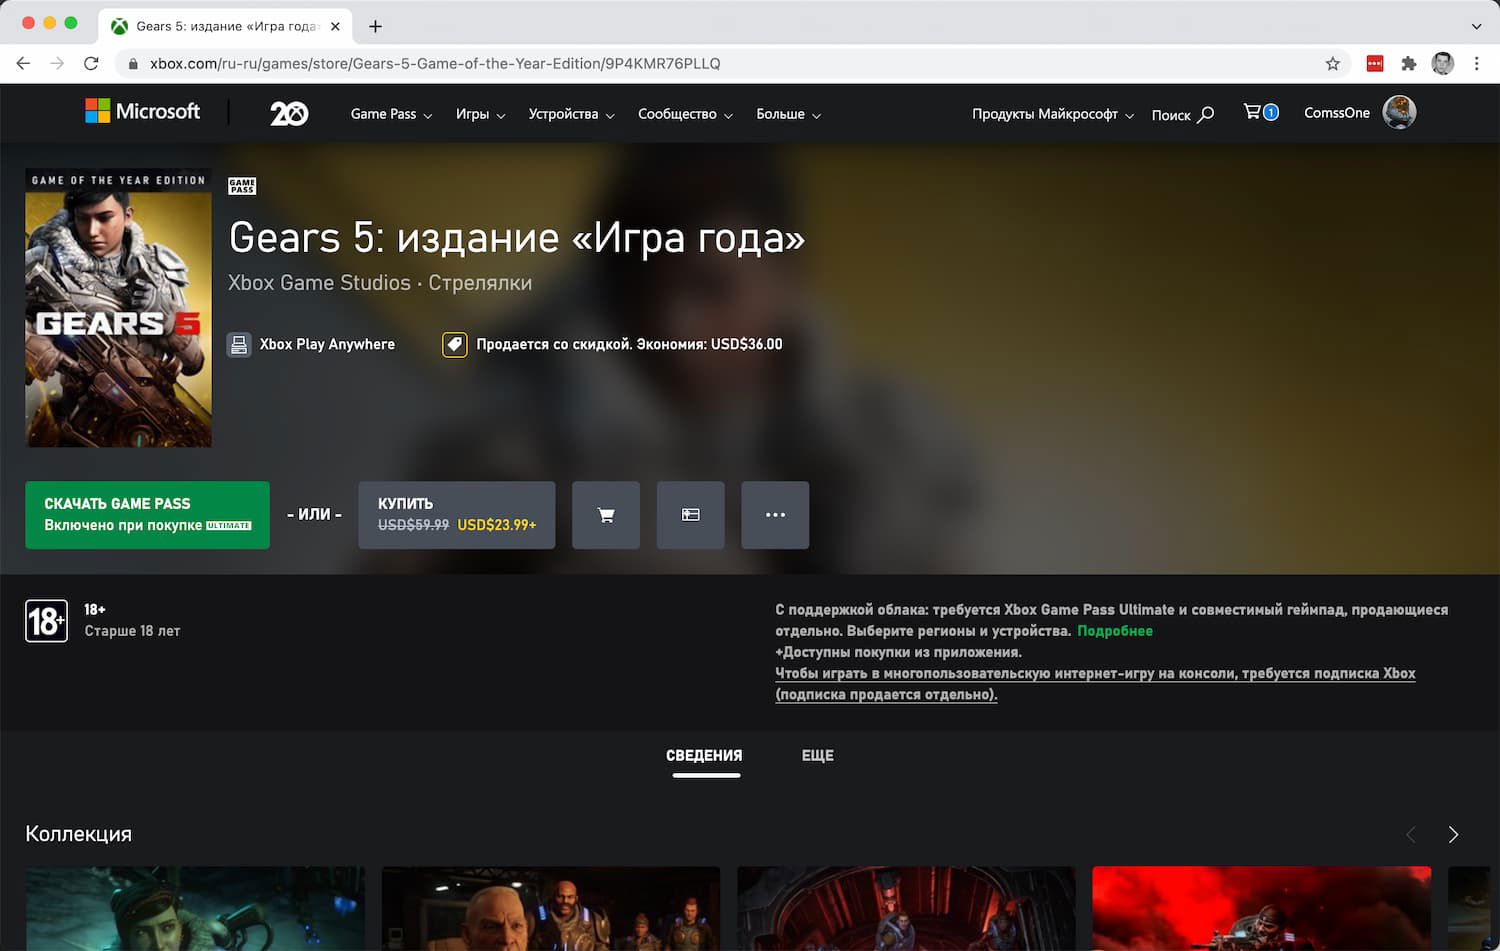This screenshot has height=951, width=1500.
Task: Click the browser address bar URL
Action: click(x=435, y=64)
